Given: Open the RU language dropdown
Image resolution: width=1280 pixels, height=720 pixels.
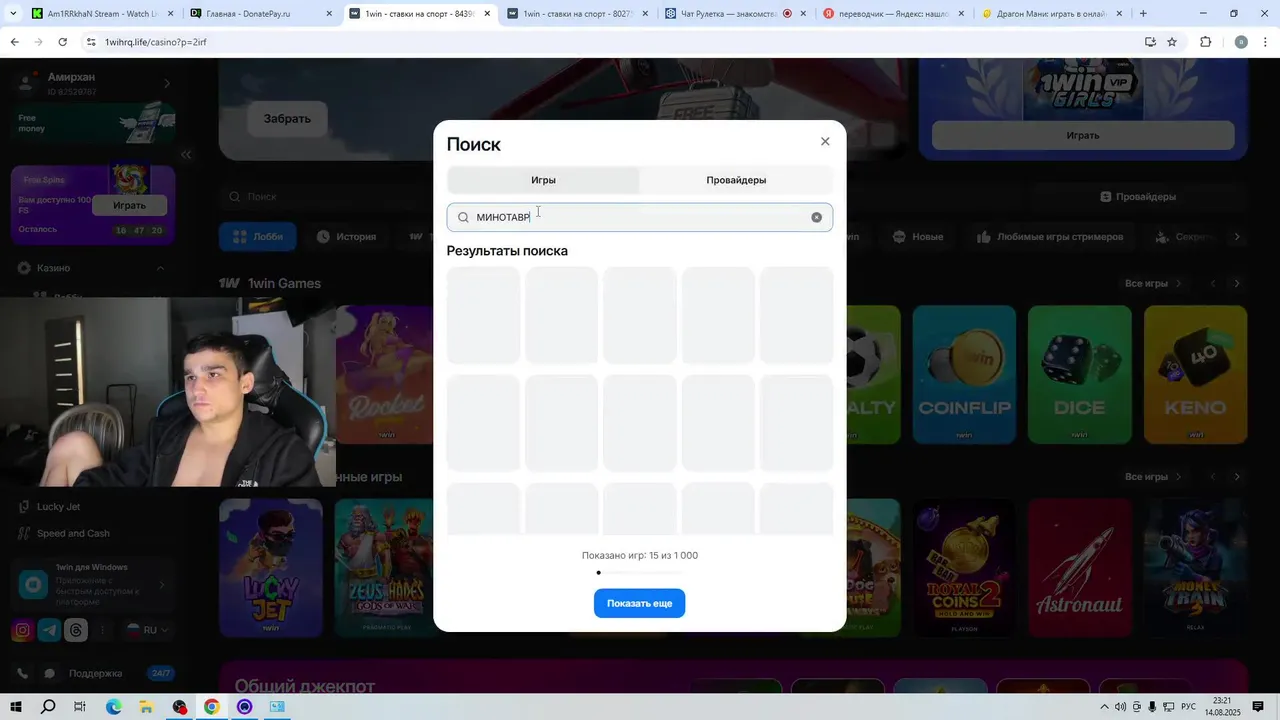Looking at the screenshot, I should 147,631.
